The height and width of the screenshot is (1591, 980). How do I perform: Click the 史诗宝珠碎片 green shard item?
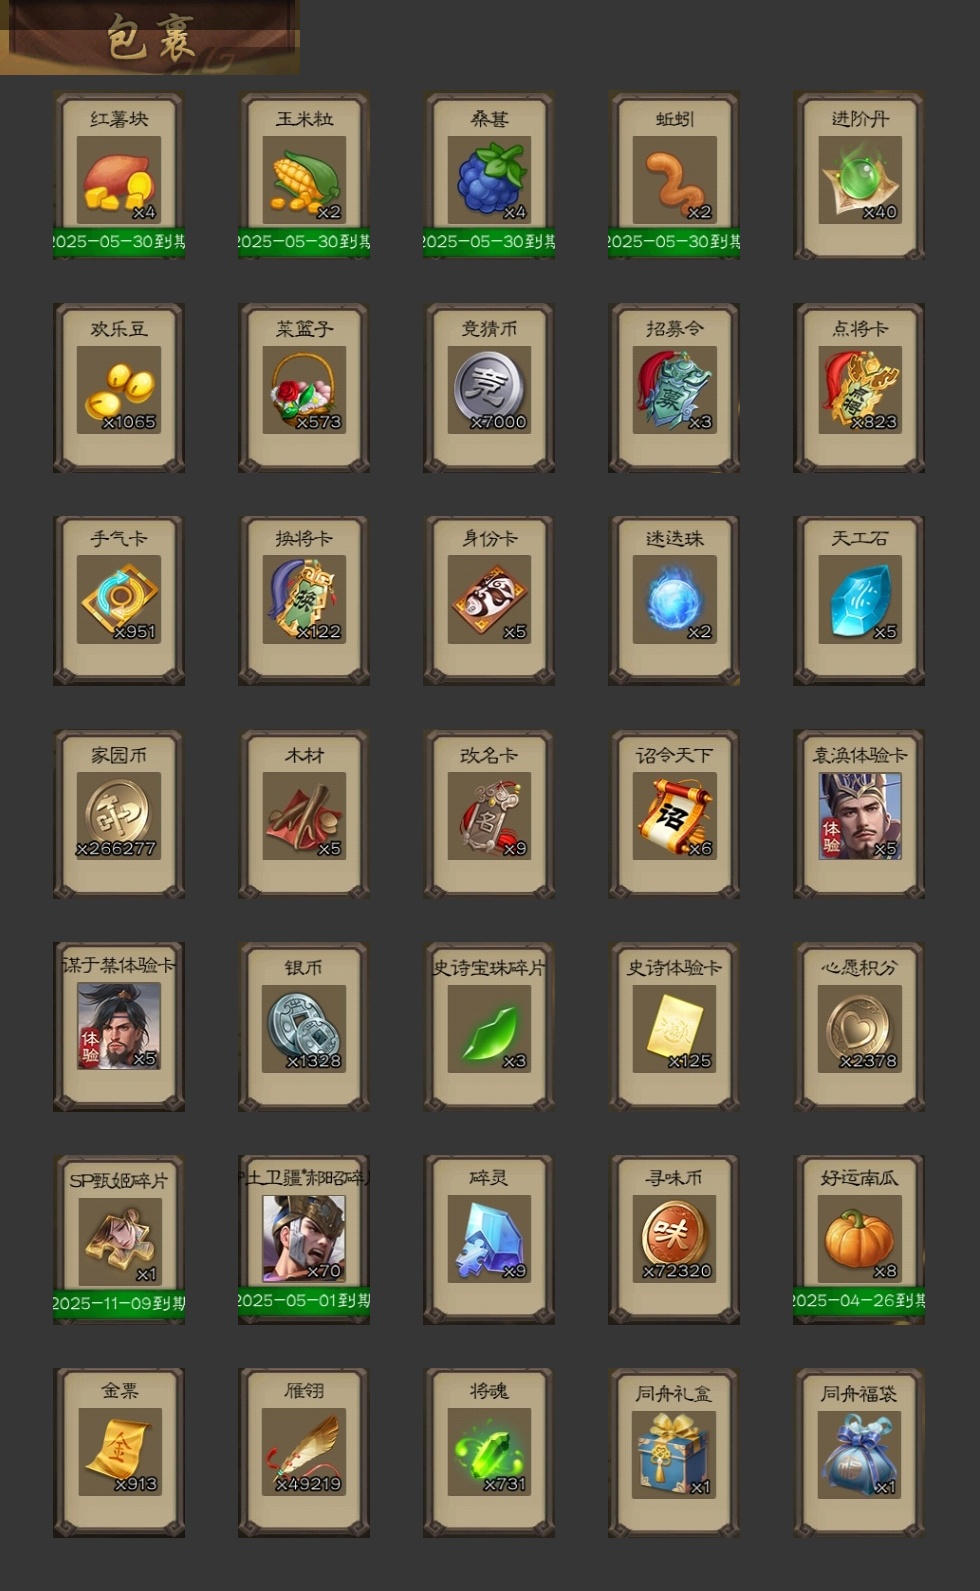tap(489, 1026)
